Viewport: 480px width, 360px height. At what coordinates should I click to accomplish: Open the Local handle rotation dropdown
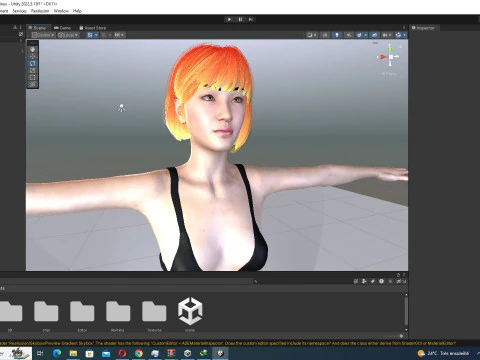coord(68,35)
